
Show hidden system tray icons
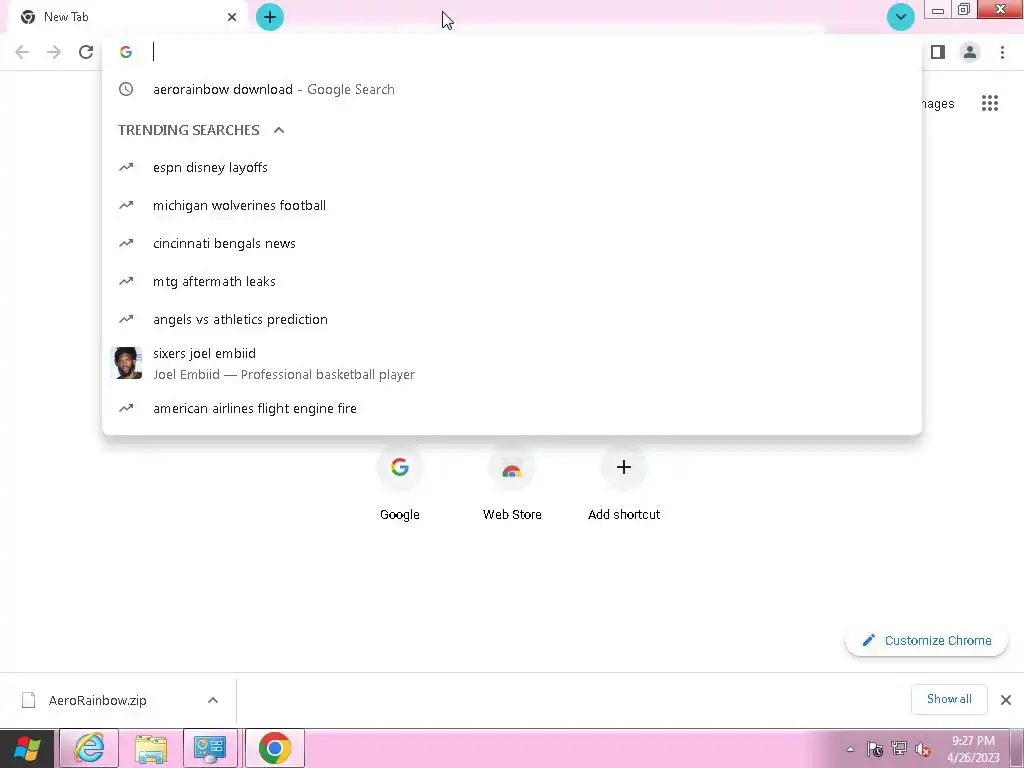click(x=850, y=749)
